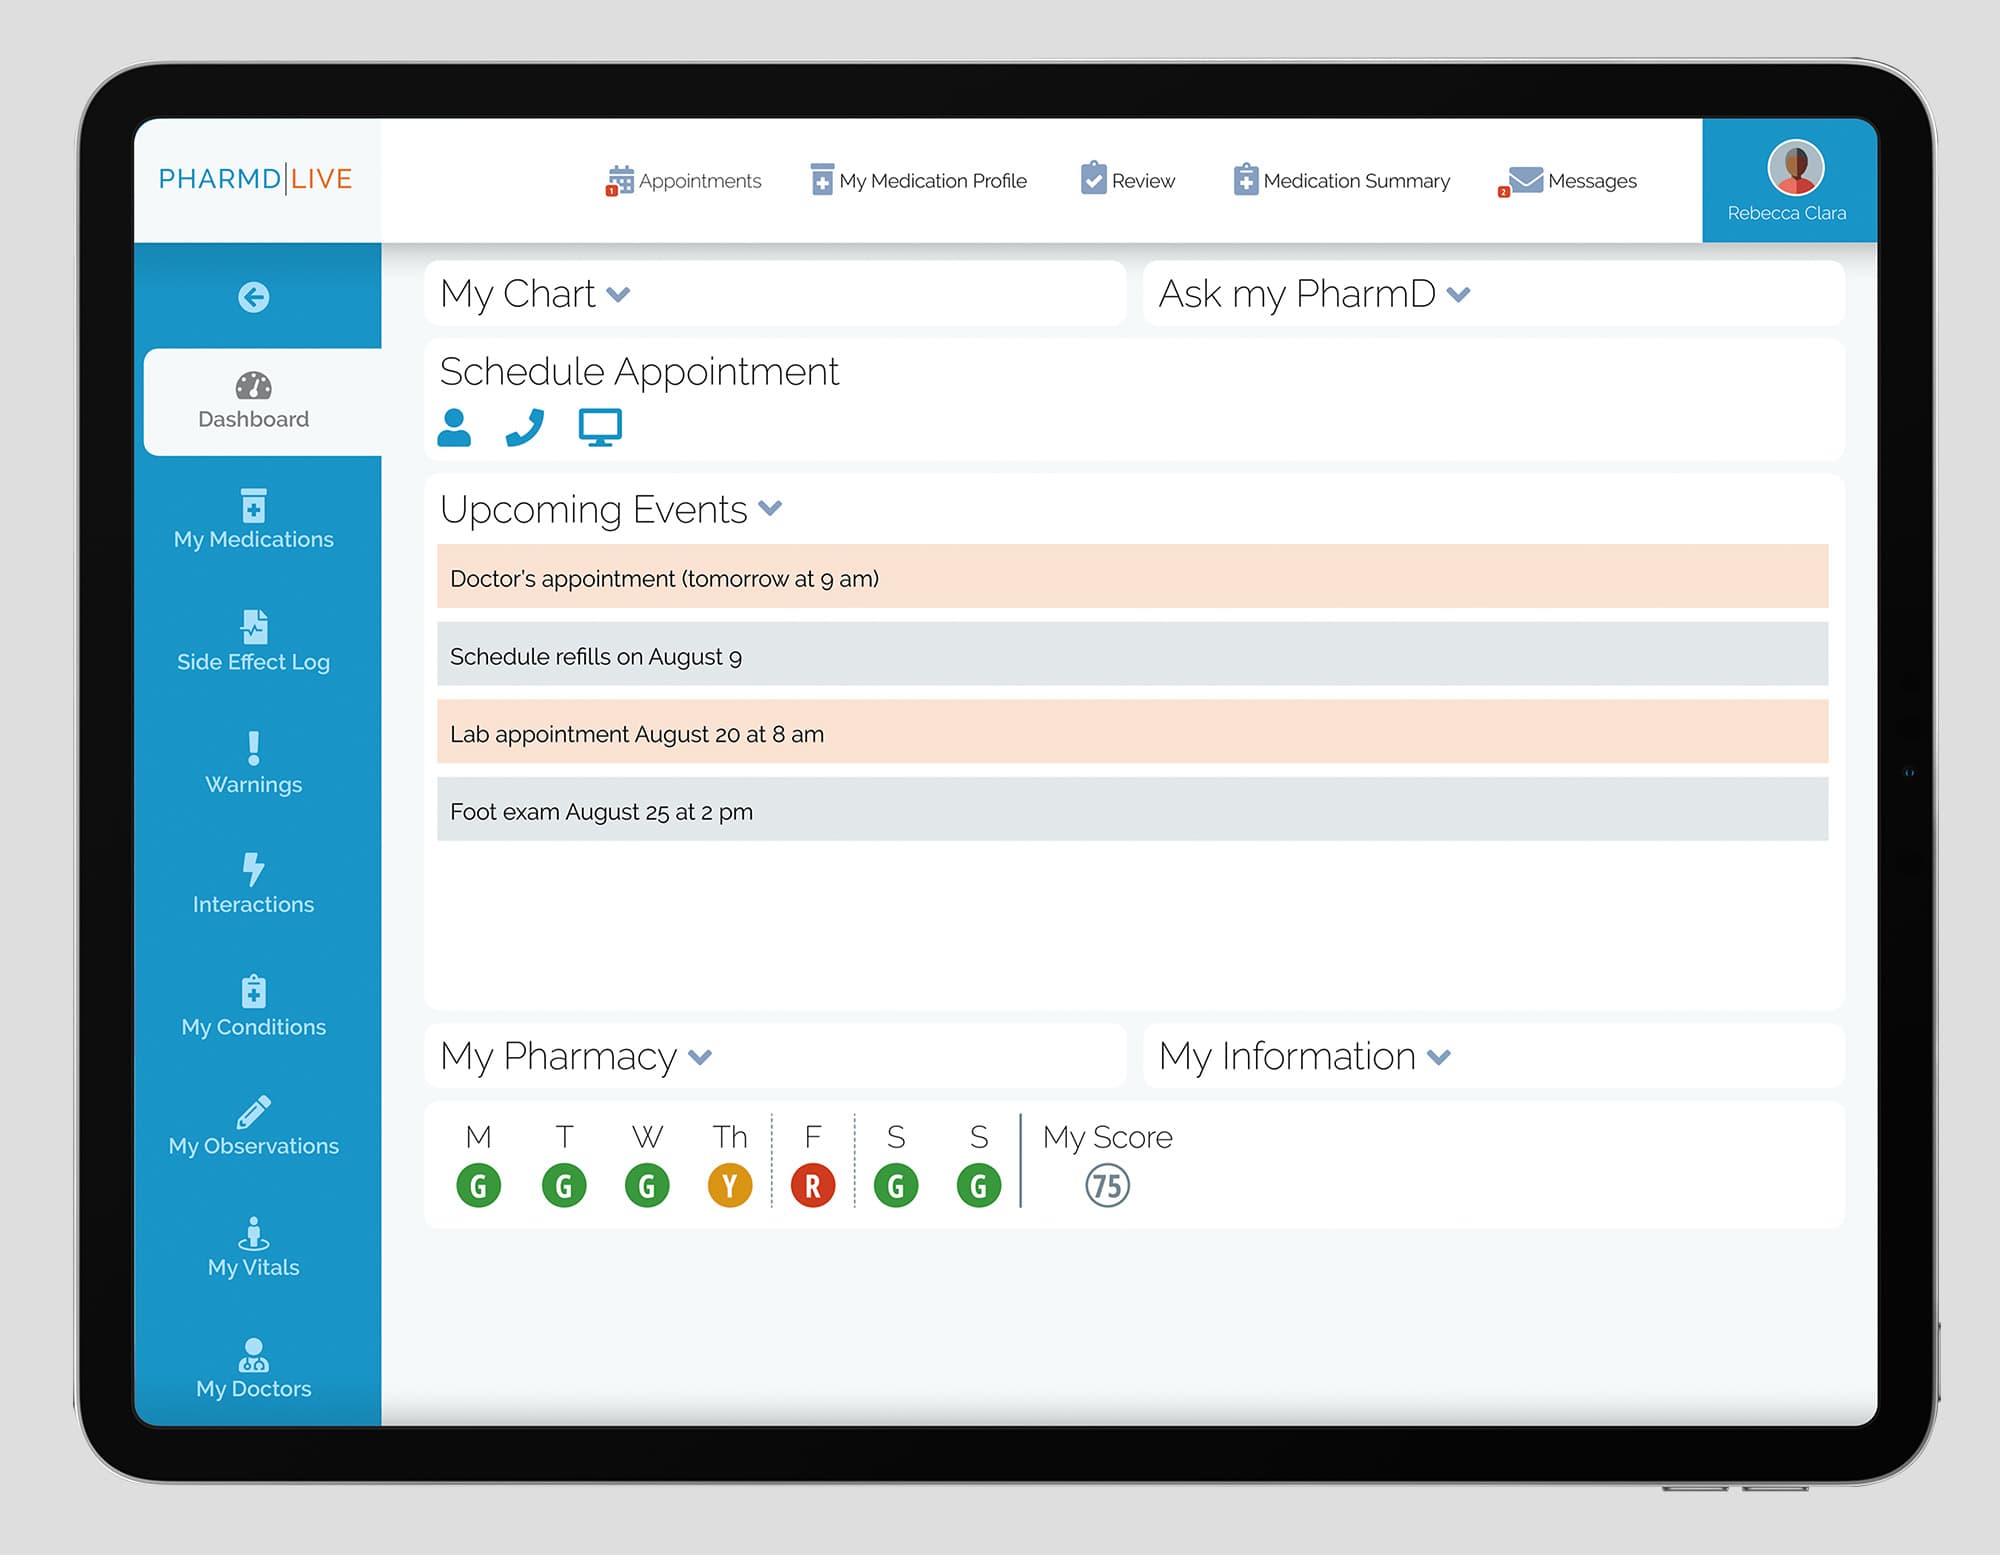Open My Observations in the sidebar

254,1126
